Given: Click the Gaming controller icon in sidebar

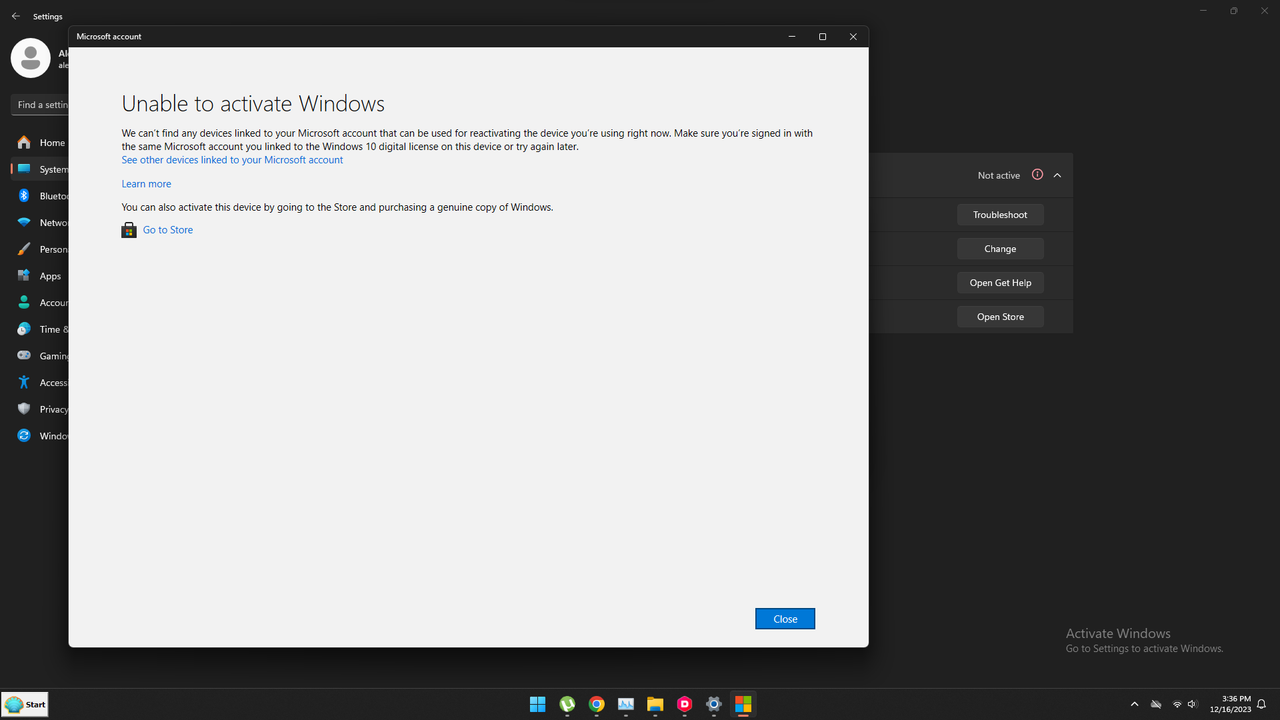Looking at the screenshot, I should [24, 356].
